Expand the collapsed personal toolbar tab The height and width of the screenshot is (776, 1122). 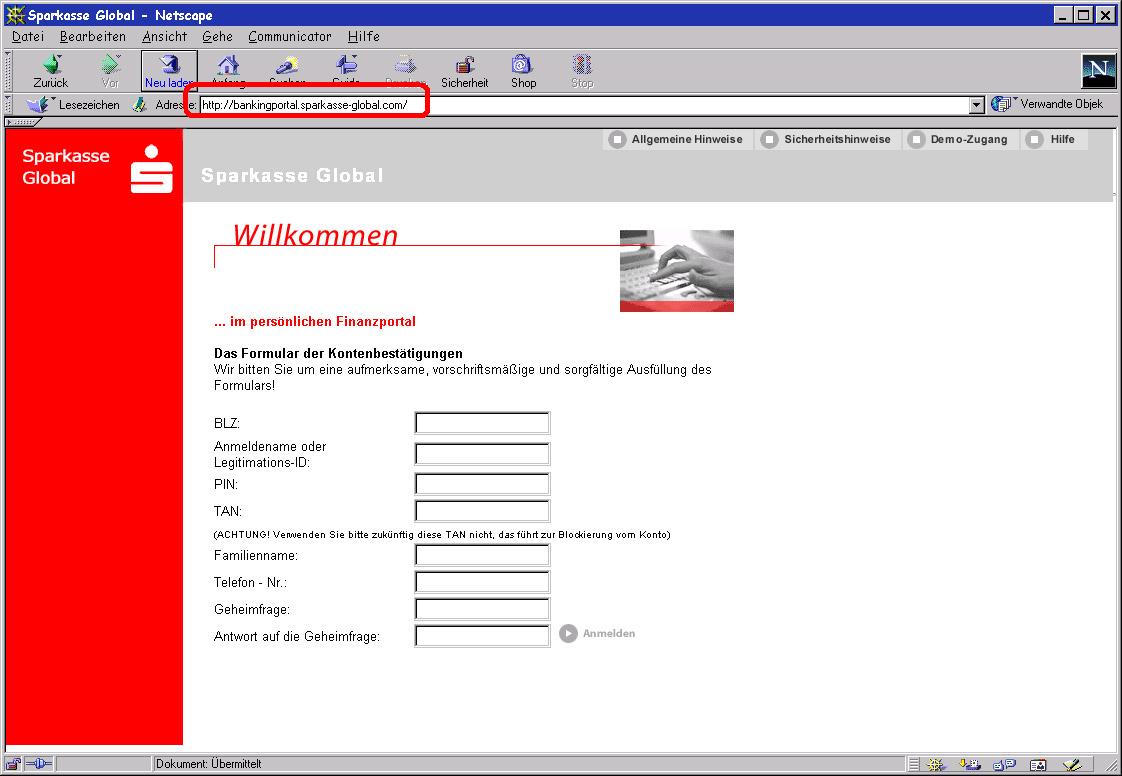24,122
